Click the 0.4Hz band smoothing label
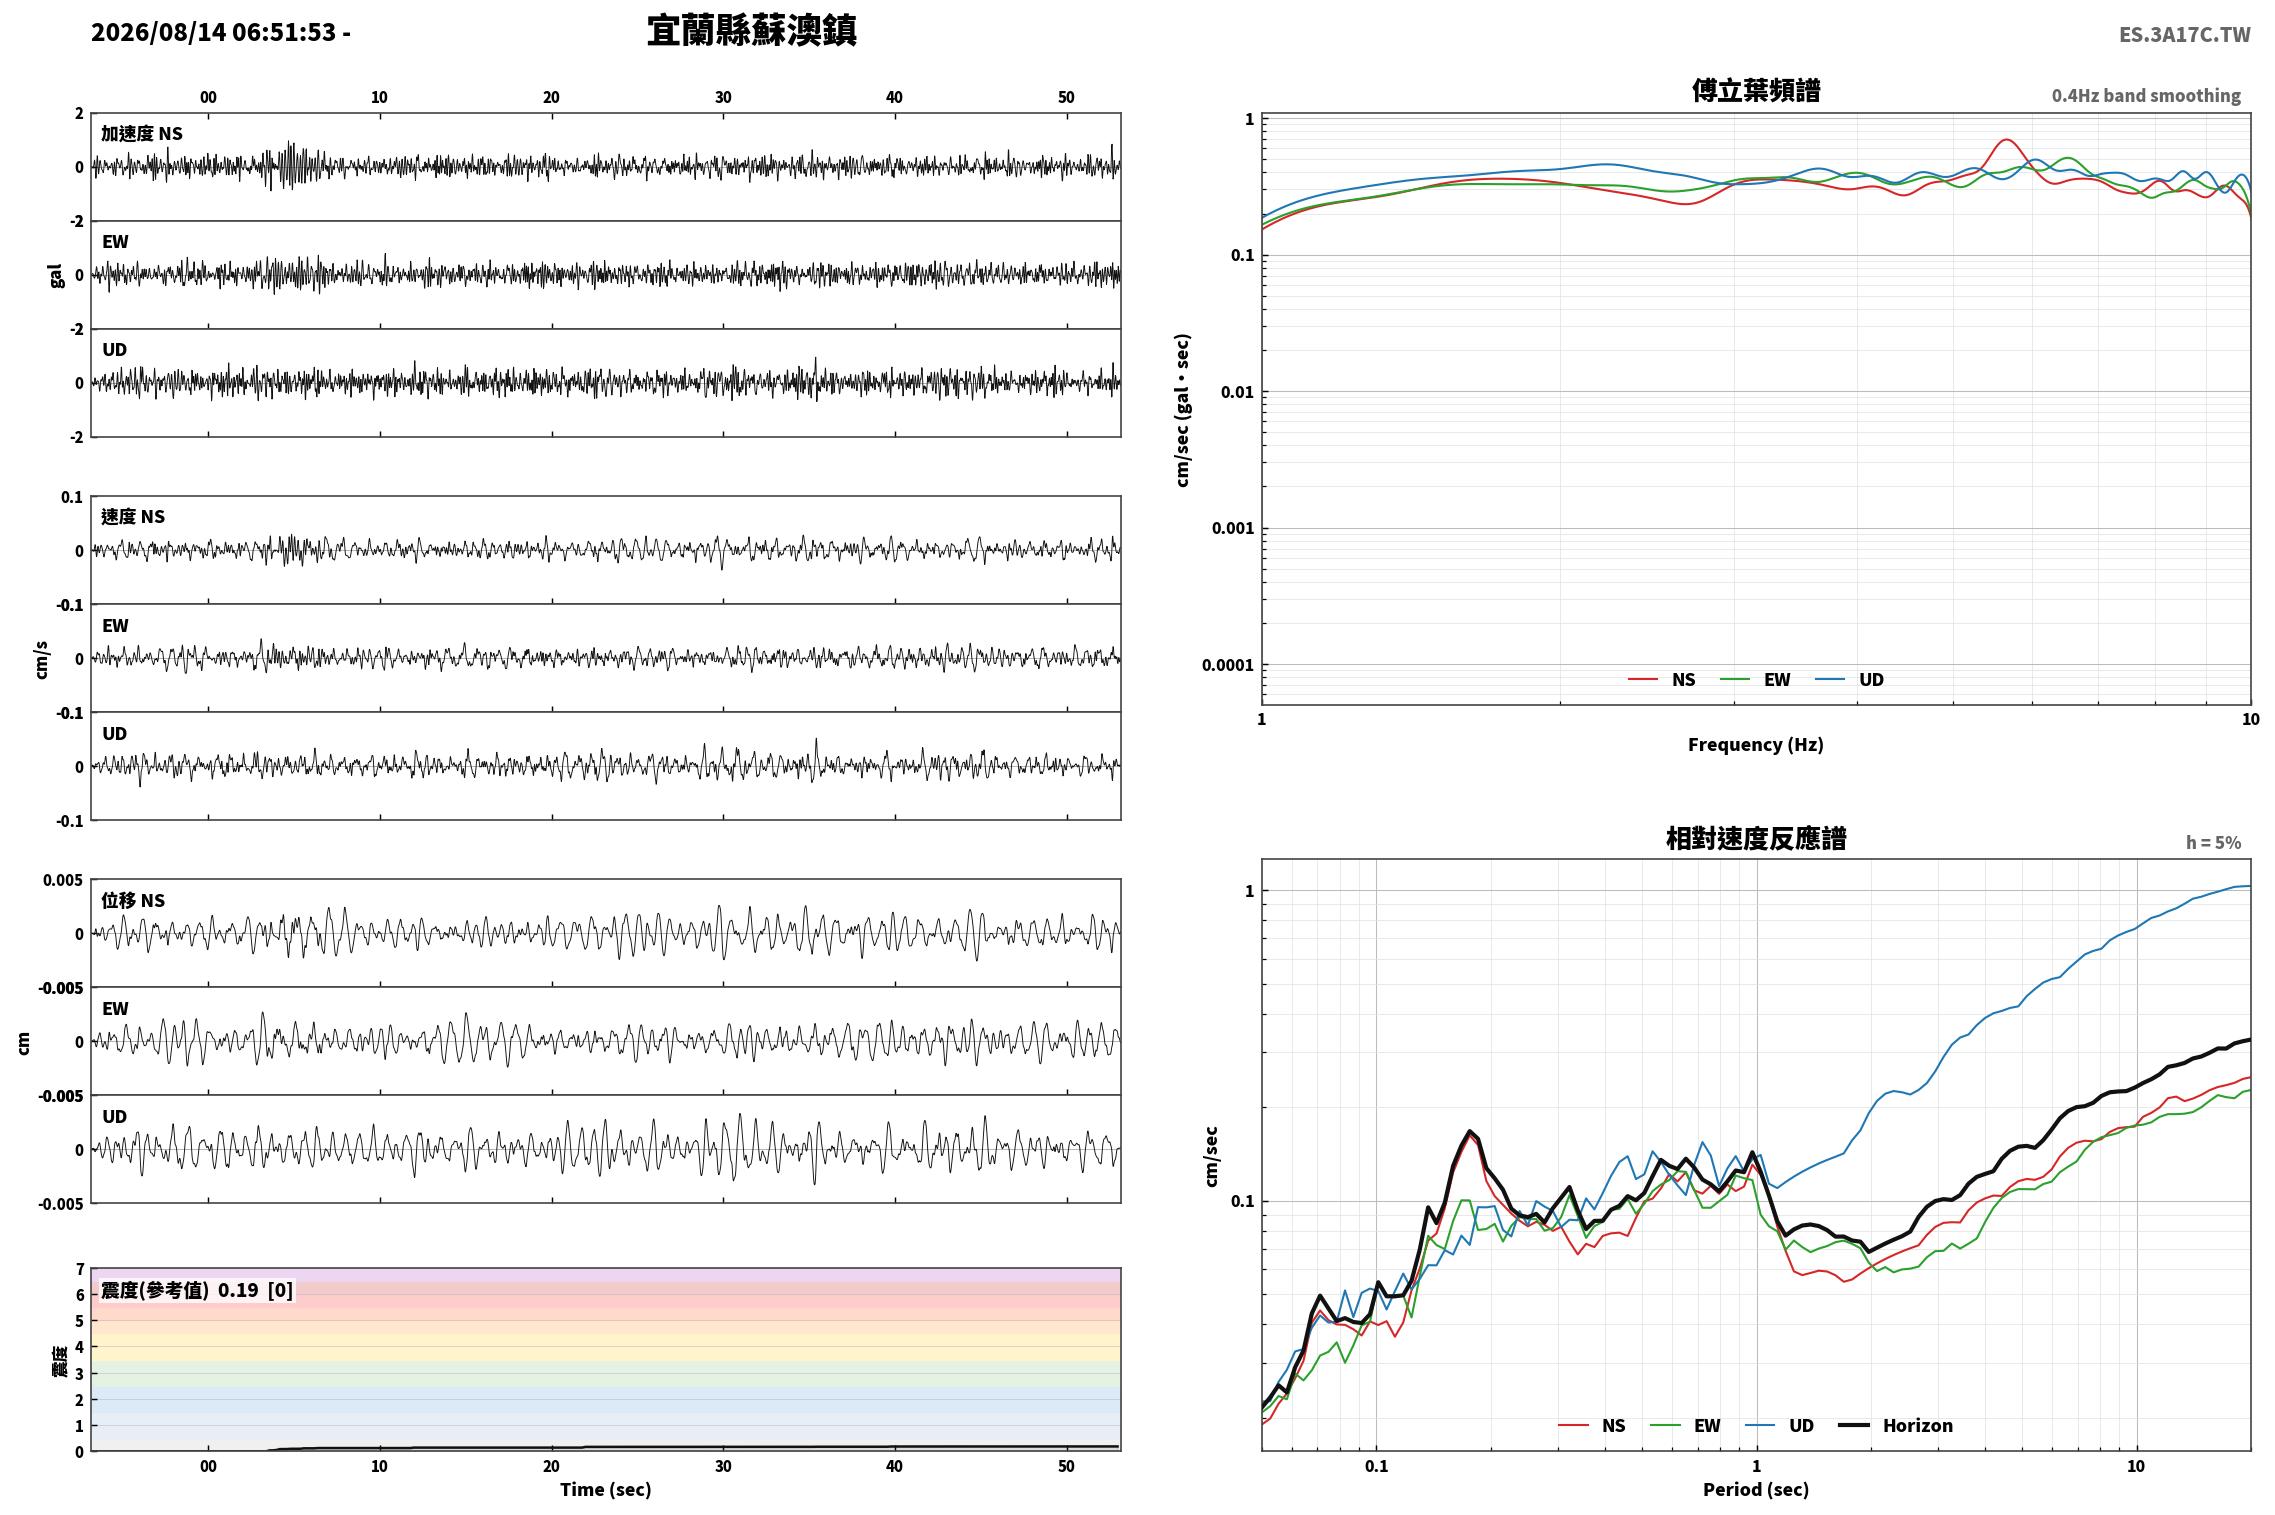This screenshot has height=1515, width=2275. click(2146, 96)
